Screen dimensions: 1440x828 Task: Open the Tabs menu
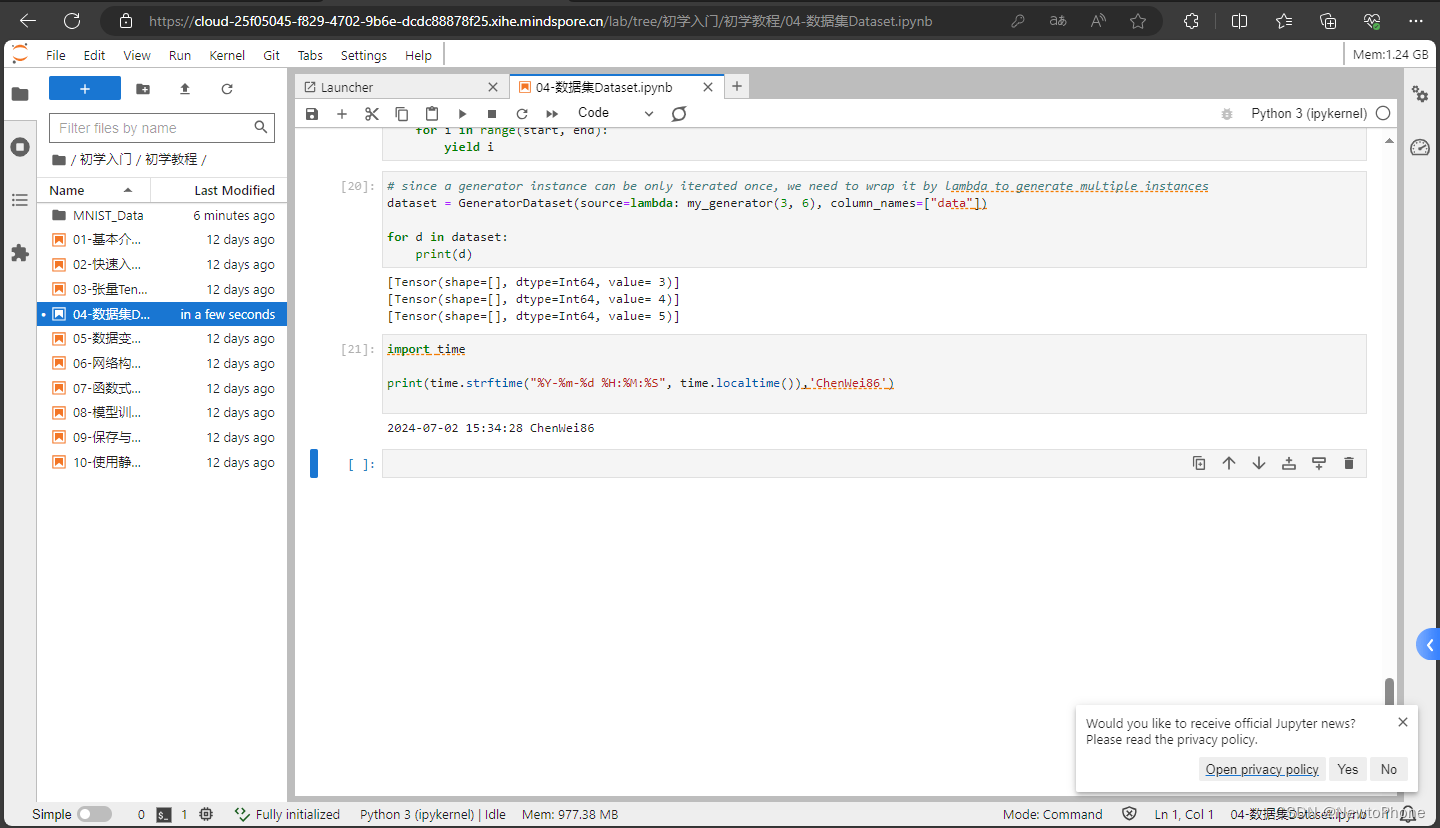pyautogui.click(x=310, y=55)
